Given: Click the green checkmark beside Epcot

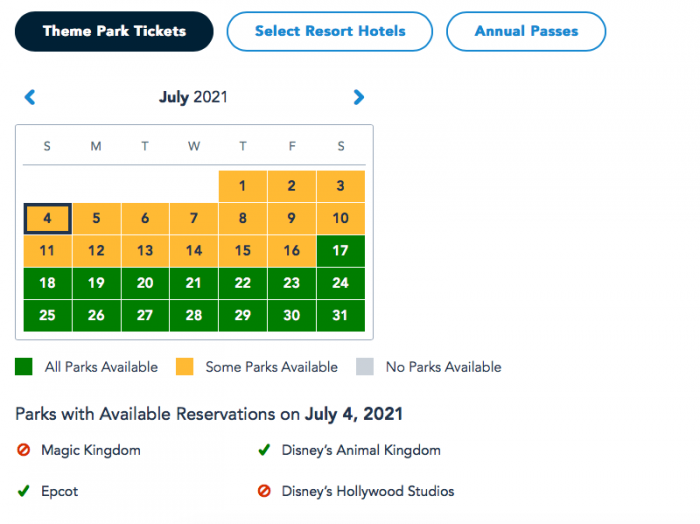Looking at the screenshot, I should 24,491.
